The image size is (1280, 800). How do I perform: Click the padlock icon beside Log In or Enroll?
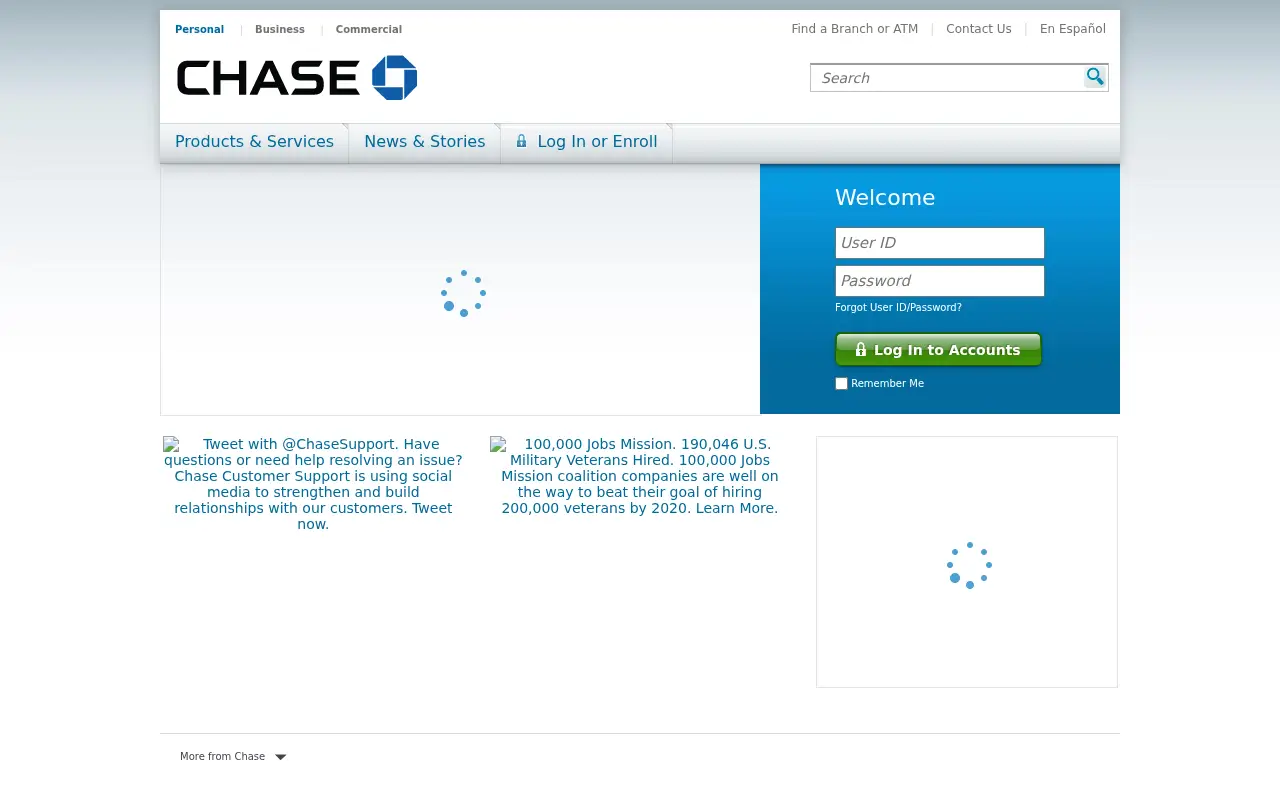pos(521,141)
